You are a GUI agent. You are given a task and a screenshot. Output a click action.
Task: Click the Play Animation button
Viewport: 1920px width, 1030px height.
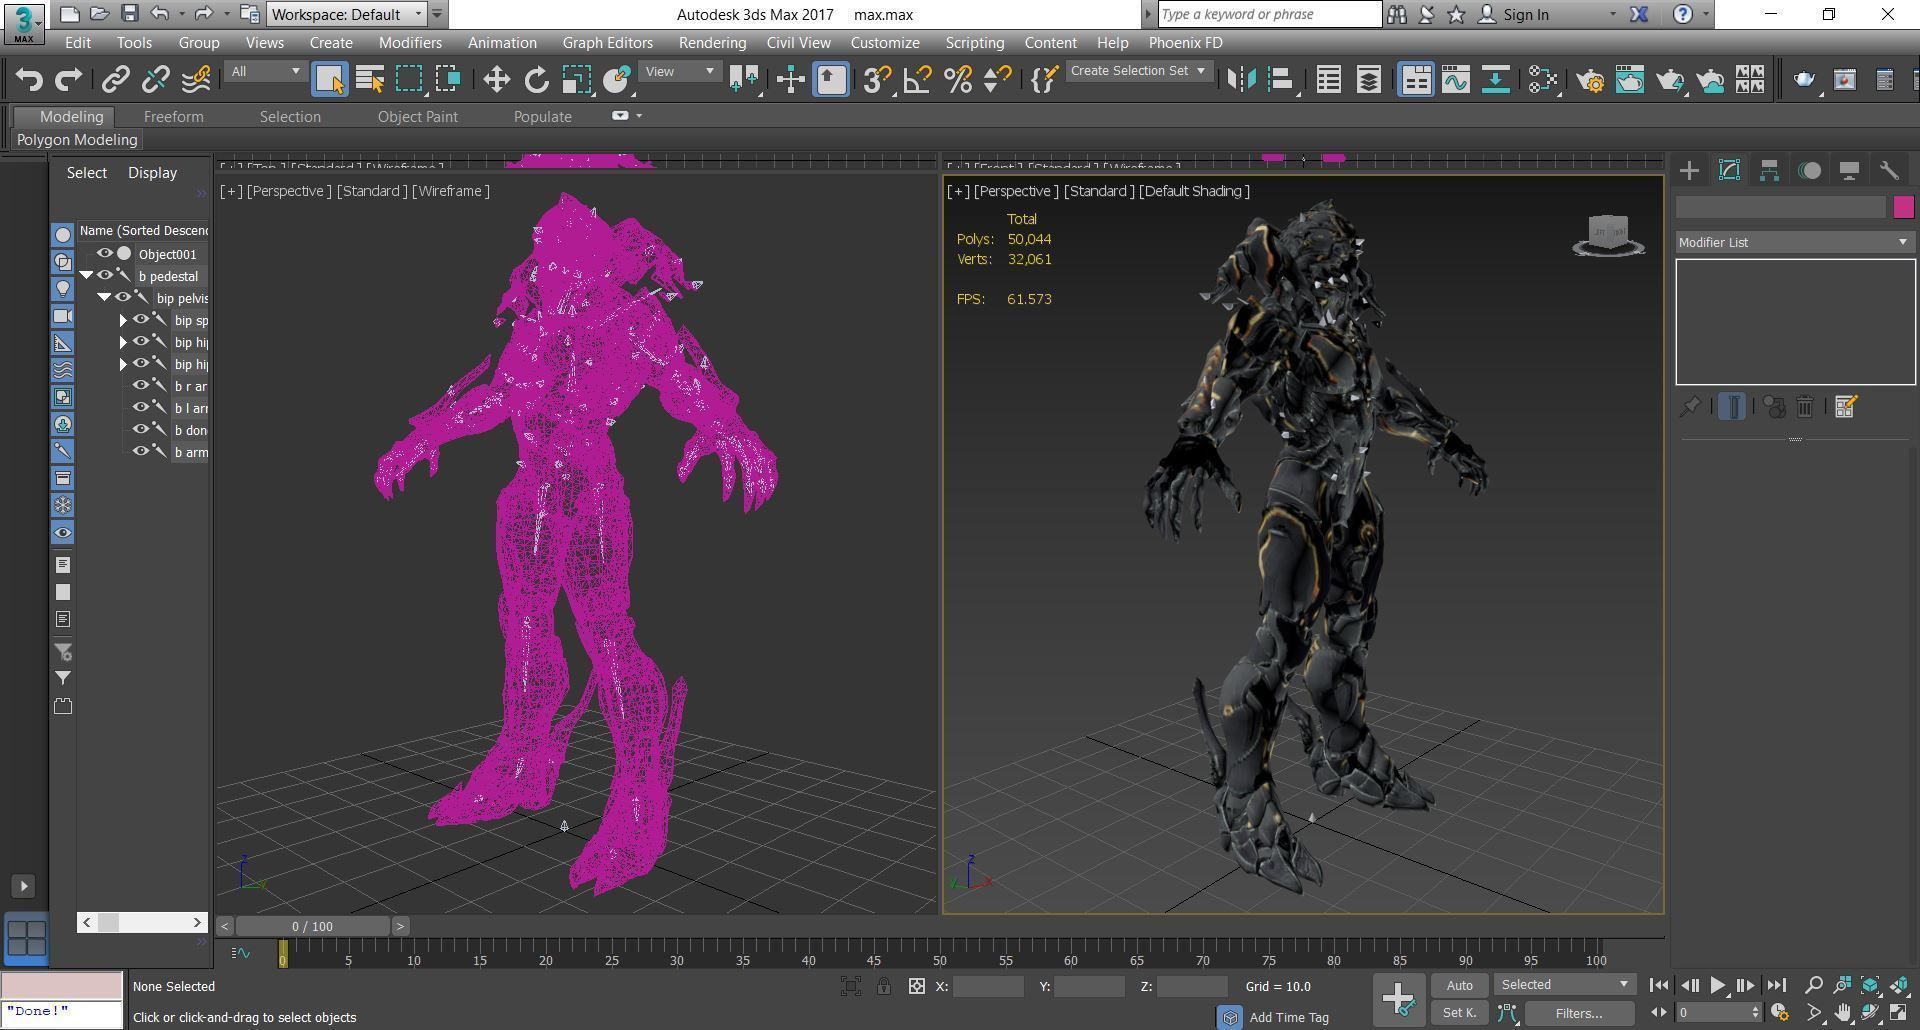1717,985
